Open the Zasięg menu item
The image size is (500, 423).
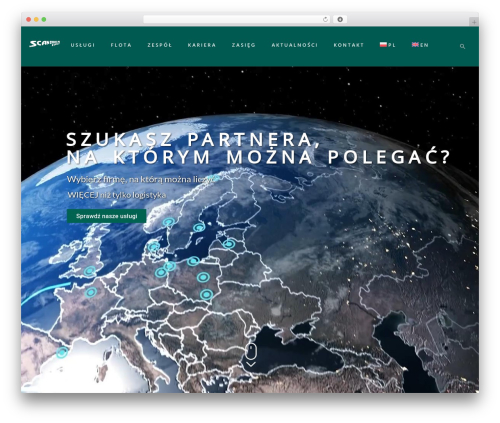click(244, 45)
